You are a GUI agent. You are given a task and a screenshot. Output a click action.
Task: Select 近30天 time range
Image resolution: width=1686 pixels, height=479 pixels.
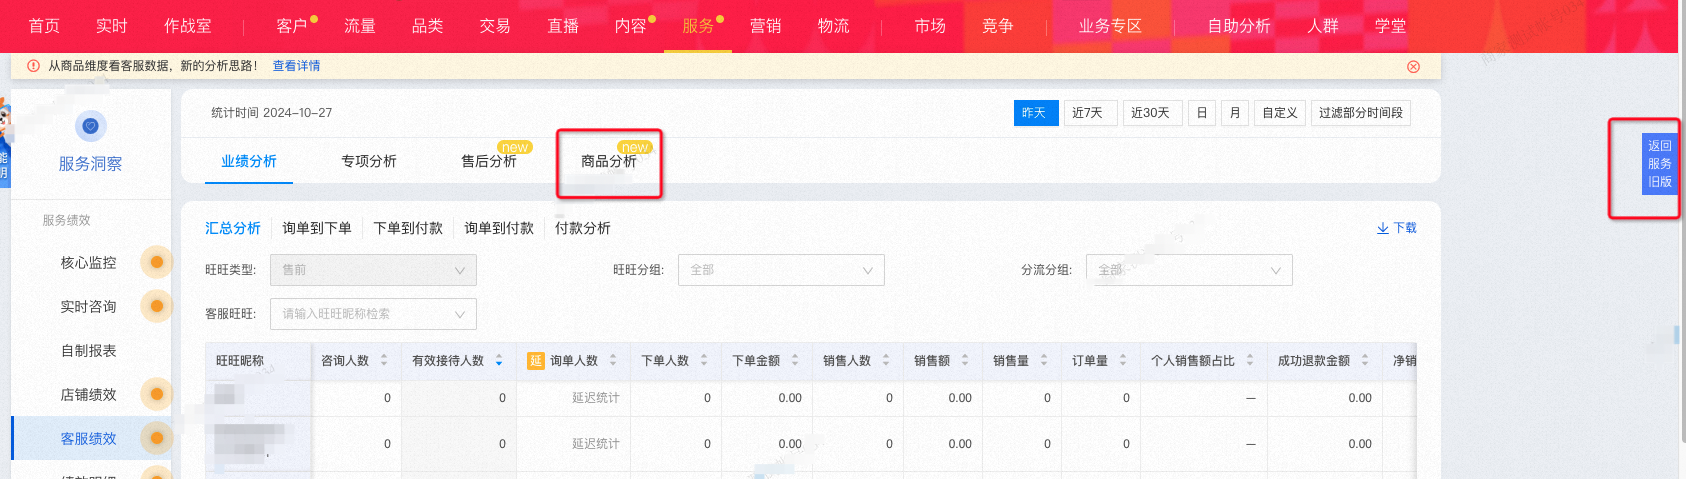coord(1151,113)
